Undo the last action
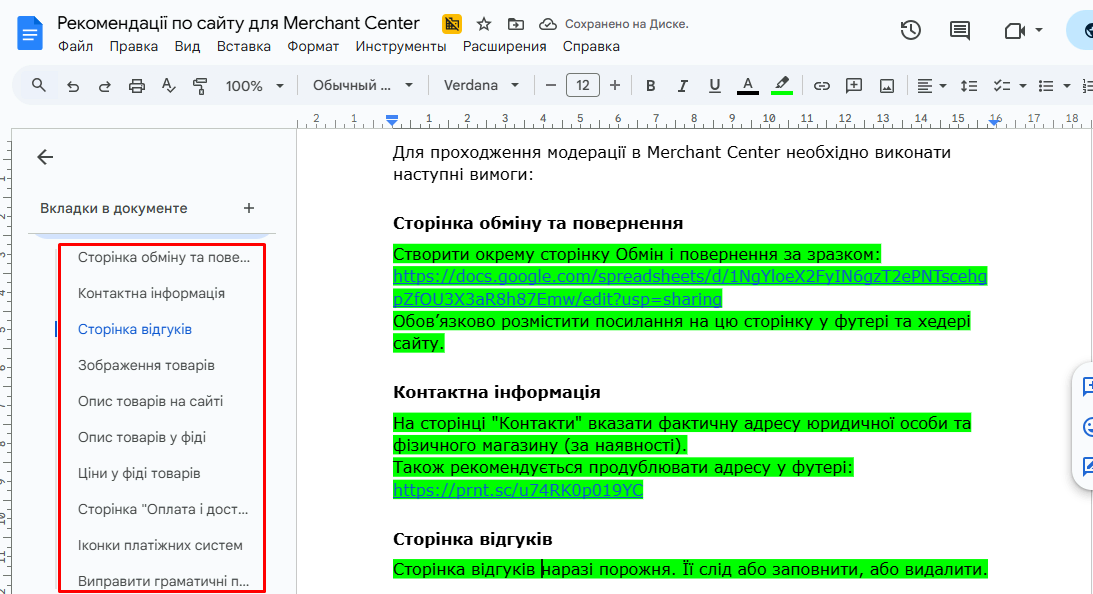1093x594 pixels. coord(72,86)
